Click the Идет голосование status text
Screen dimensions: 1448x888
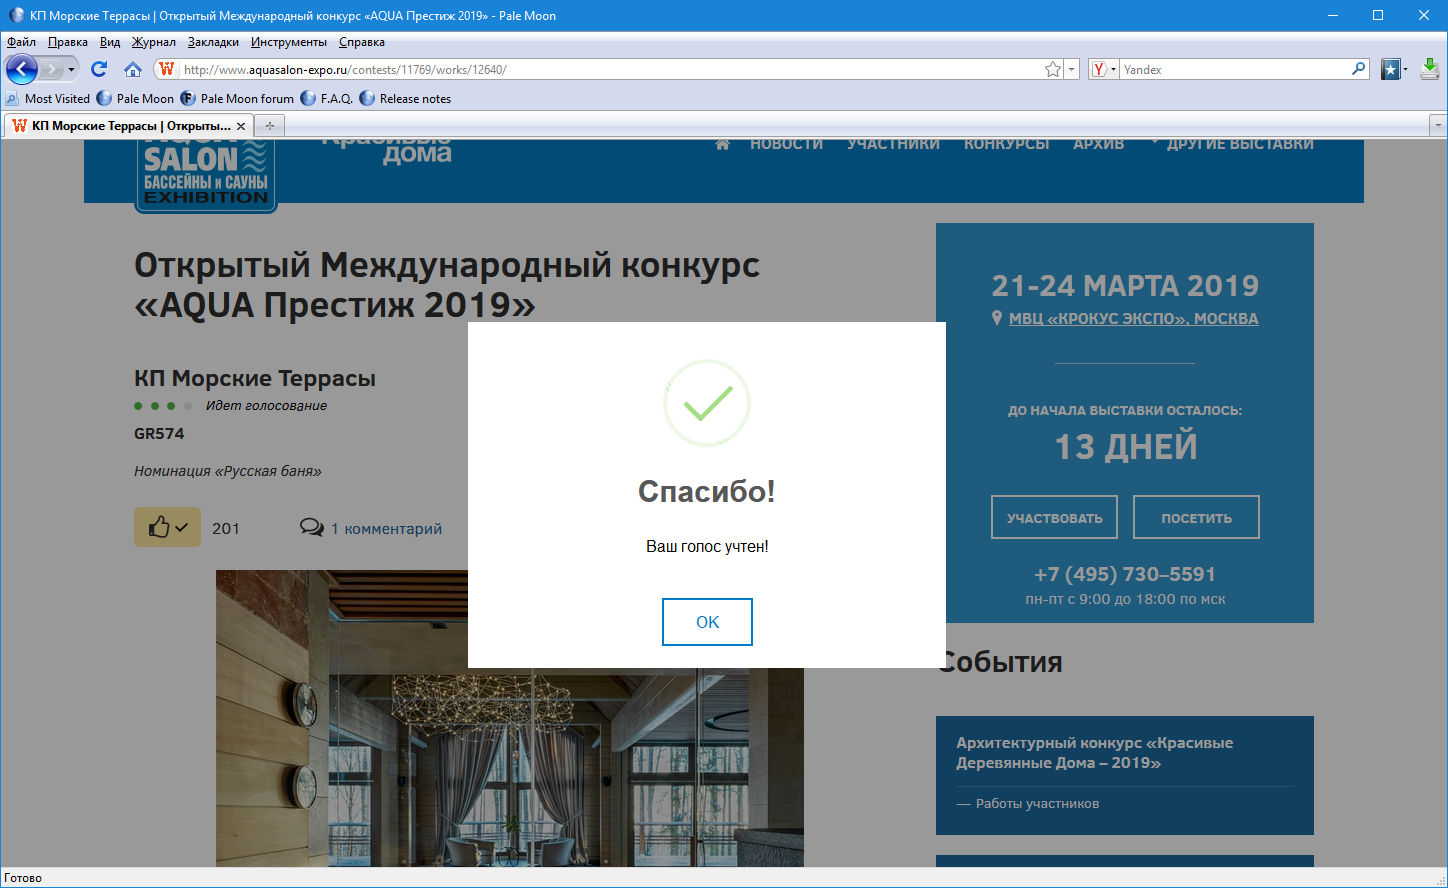coord(266,406)
